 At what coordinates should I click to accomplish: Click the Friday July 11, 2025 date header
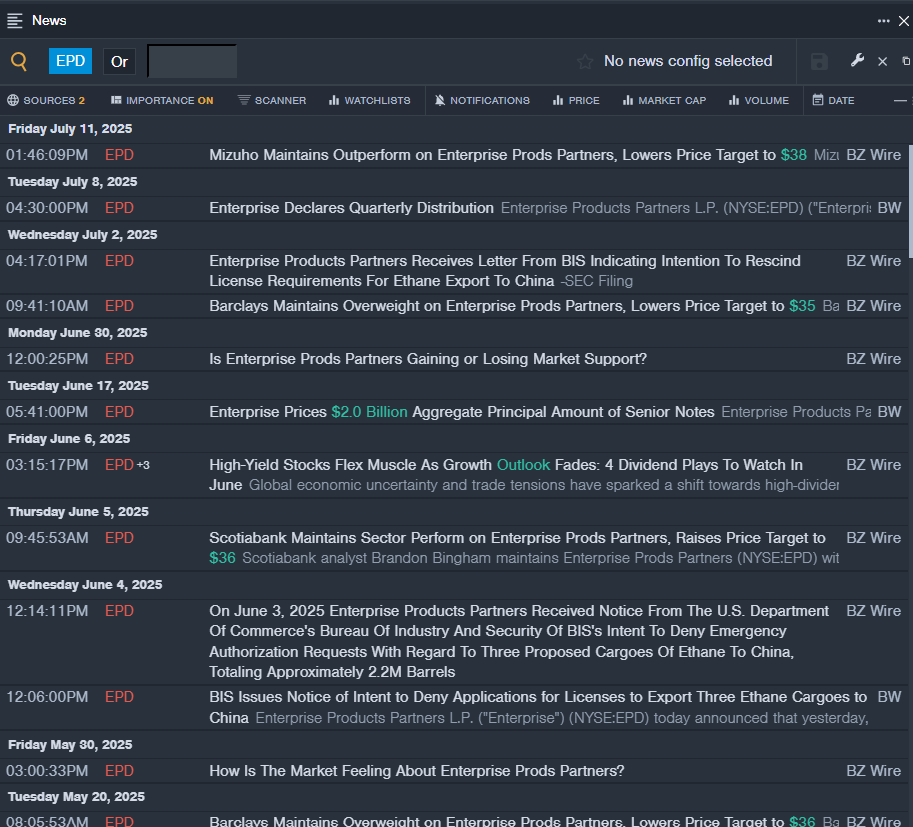point(70,129)
